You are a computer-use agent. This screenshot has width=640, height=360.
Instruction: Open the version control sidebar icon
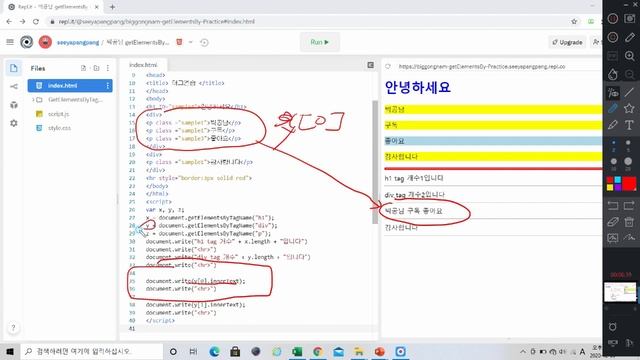(x=14, y=87)
